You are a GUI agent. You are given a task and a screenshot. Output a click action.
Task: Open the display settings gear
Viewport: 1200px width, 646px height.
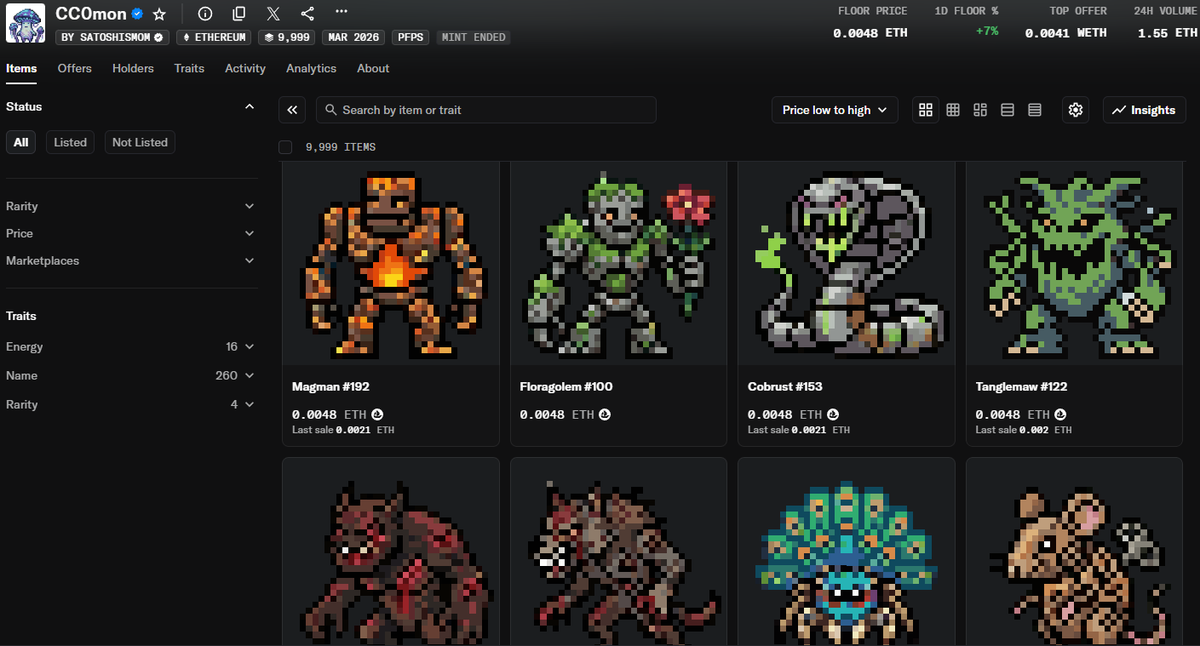point(1076,110)
